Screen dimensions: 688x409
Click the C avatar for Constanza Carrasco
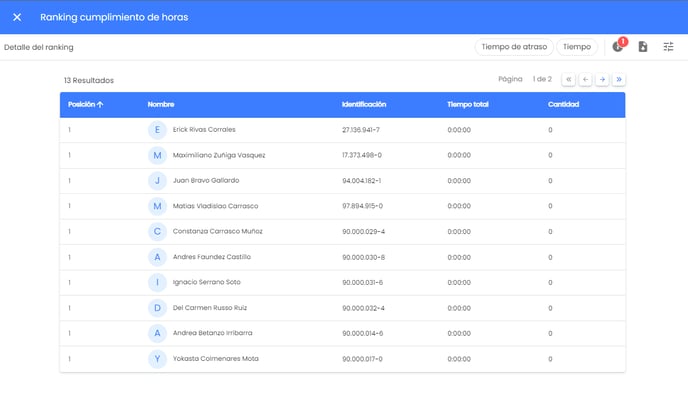point(157,232)
